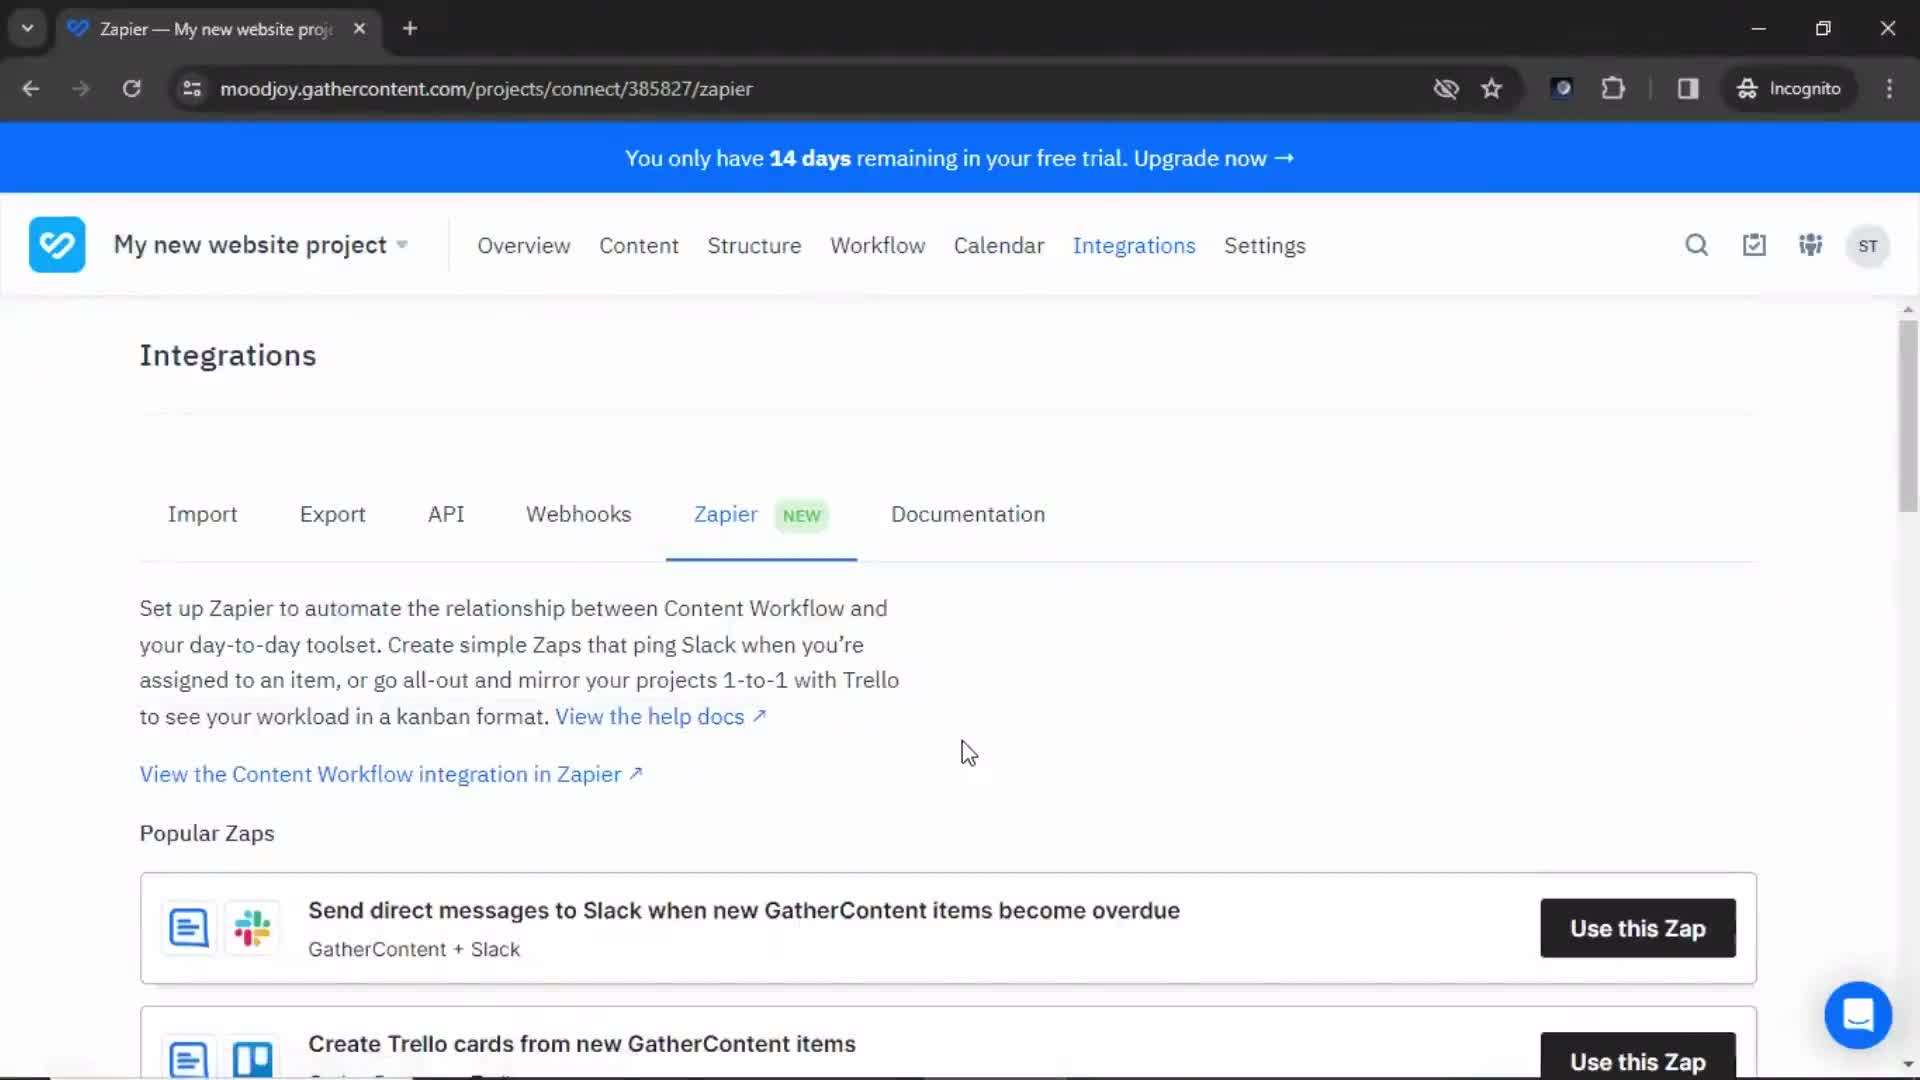Click the Popular Zaps heading
Viewport: 1920px width, 1080px height.
pyautogui.click(x=206, y=834)
